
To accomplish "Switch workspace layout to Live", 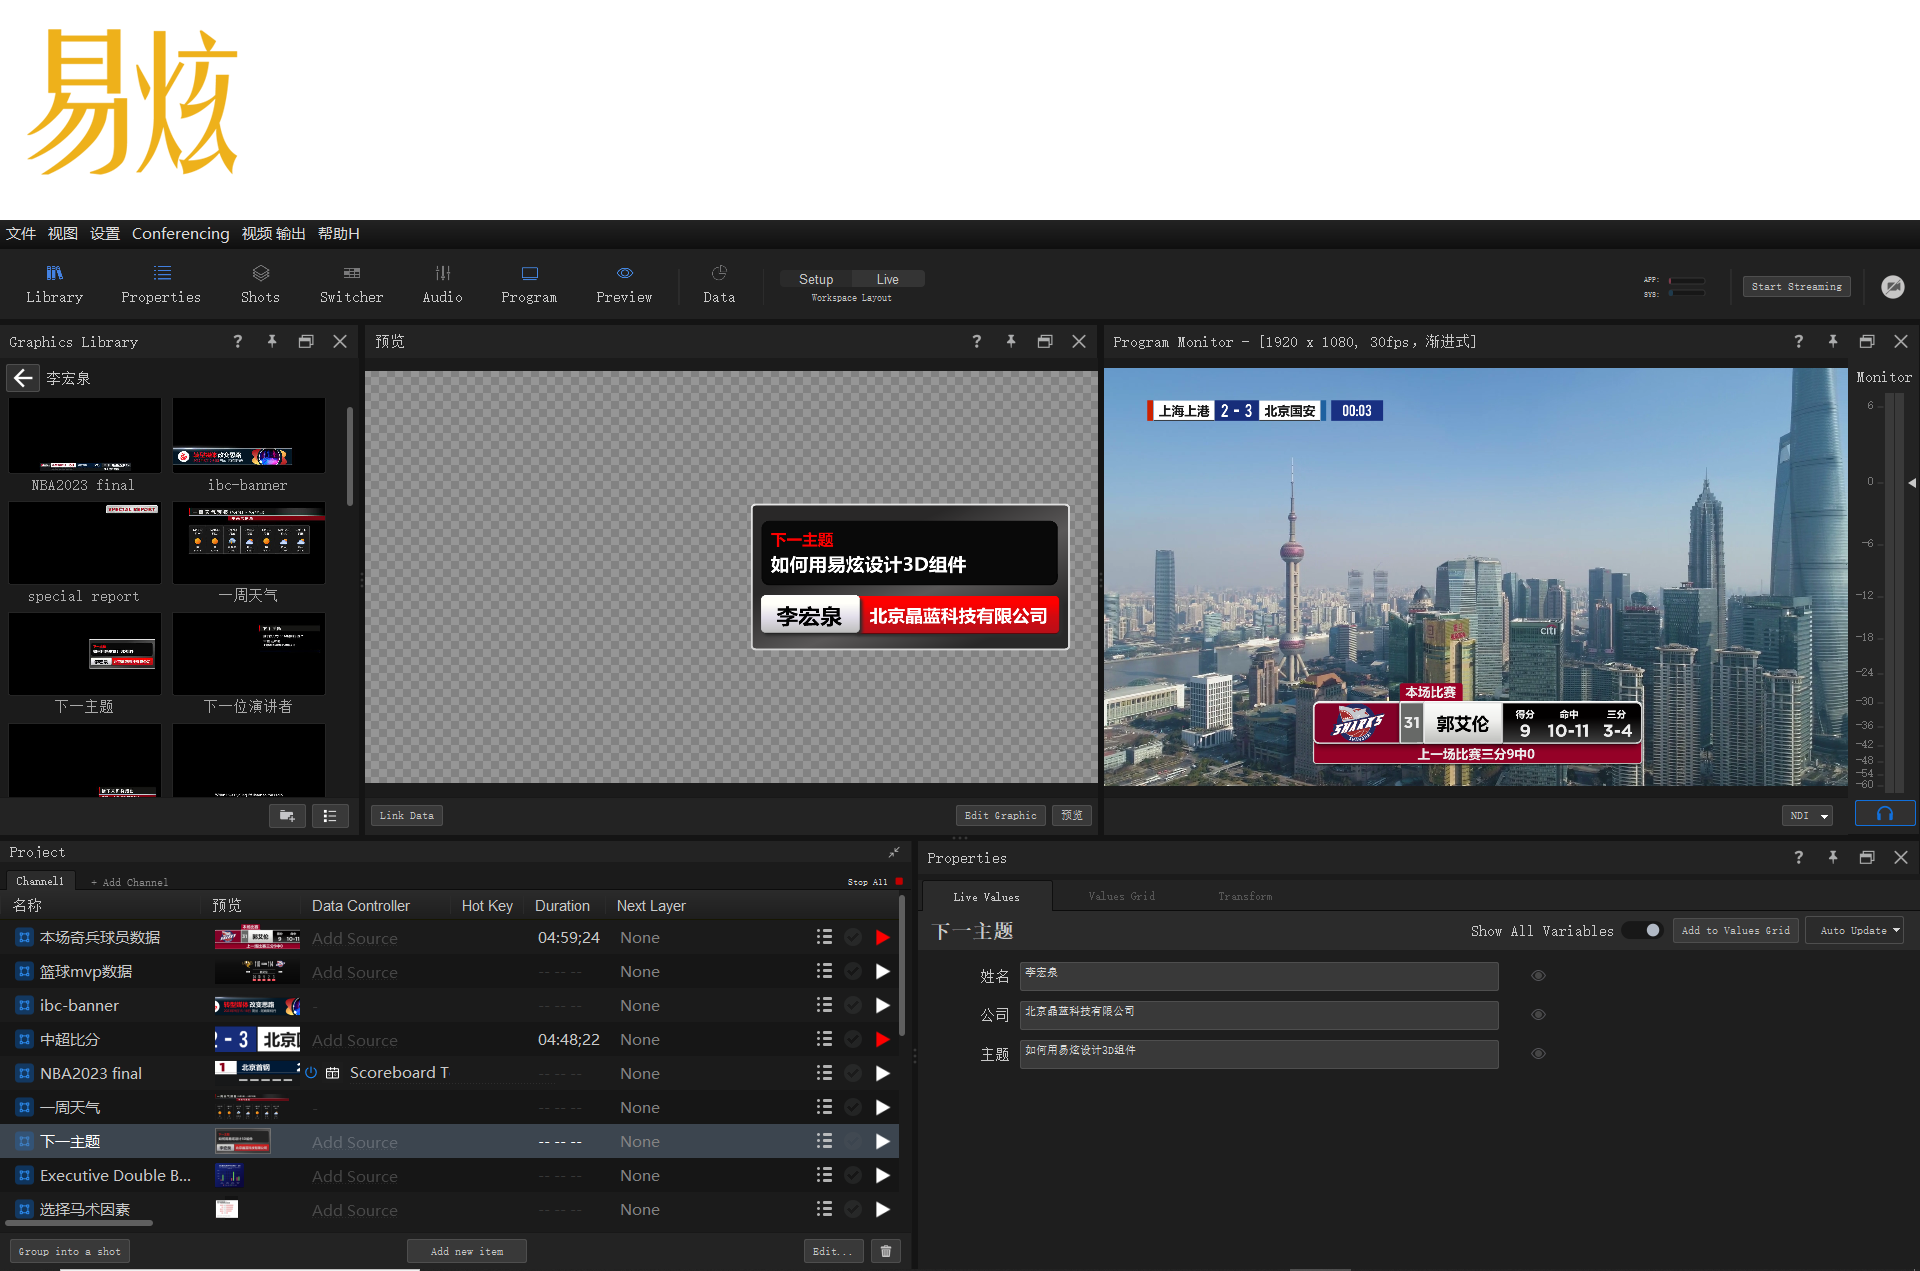I will (x=888, y=279).
